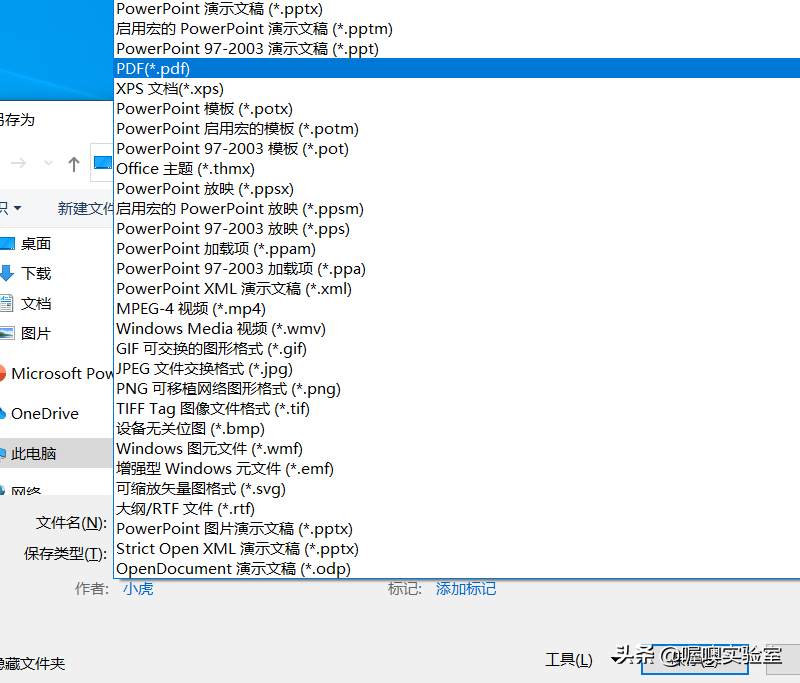This screenshot has width=800, height=683.
Task: Open 下载 folder in the sidebar
Action: [36, 273]
